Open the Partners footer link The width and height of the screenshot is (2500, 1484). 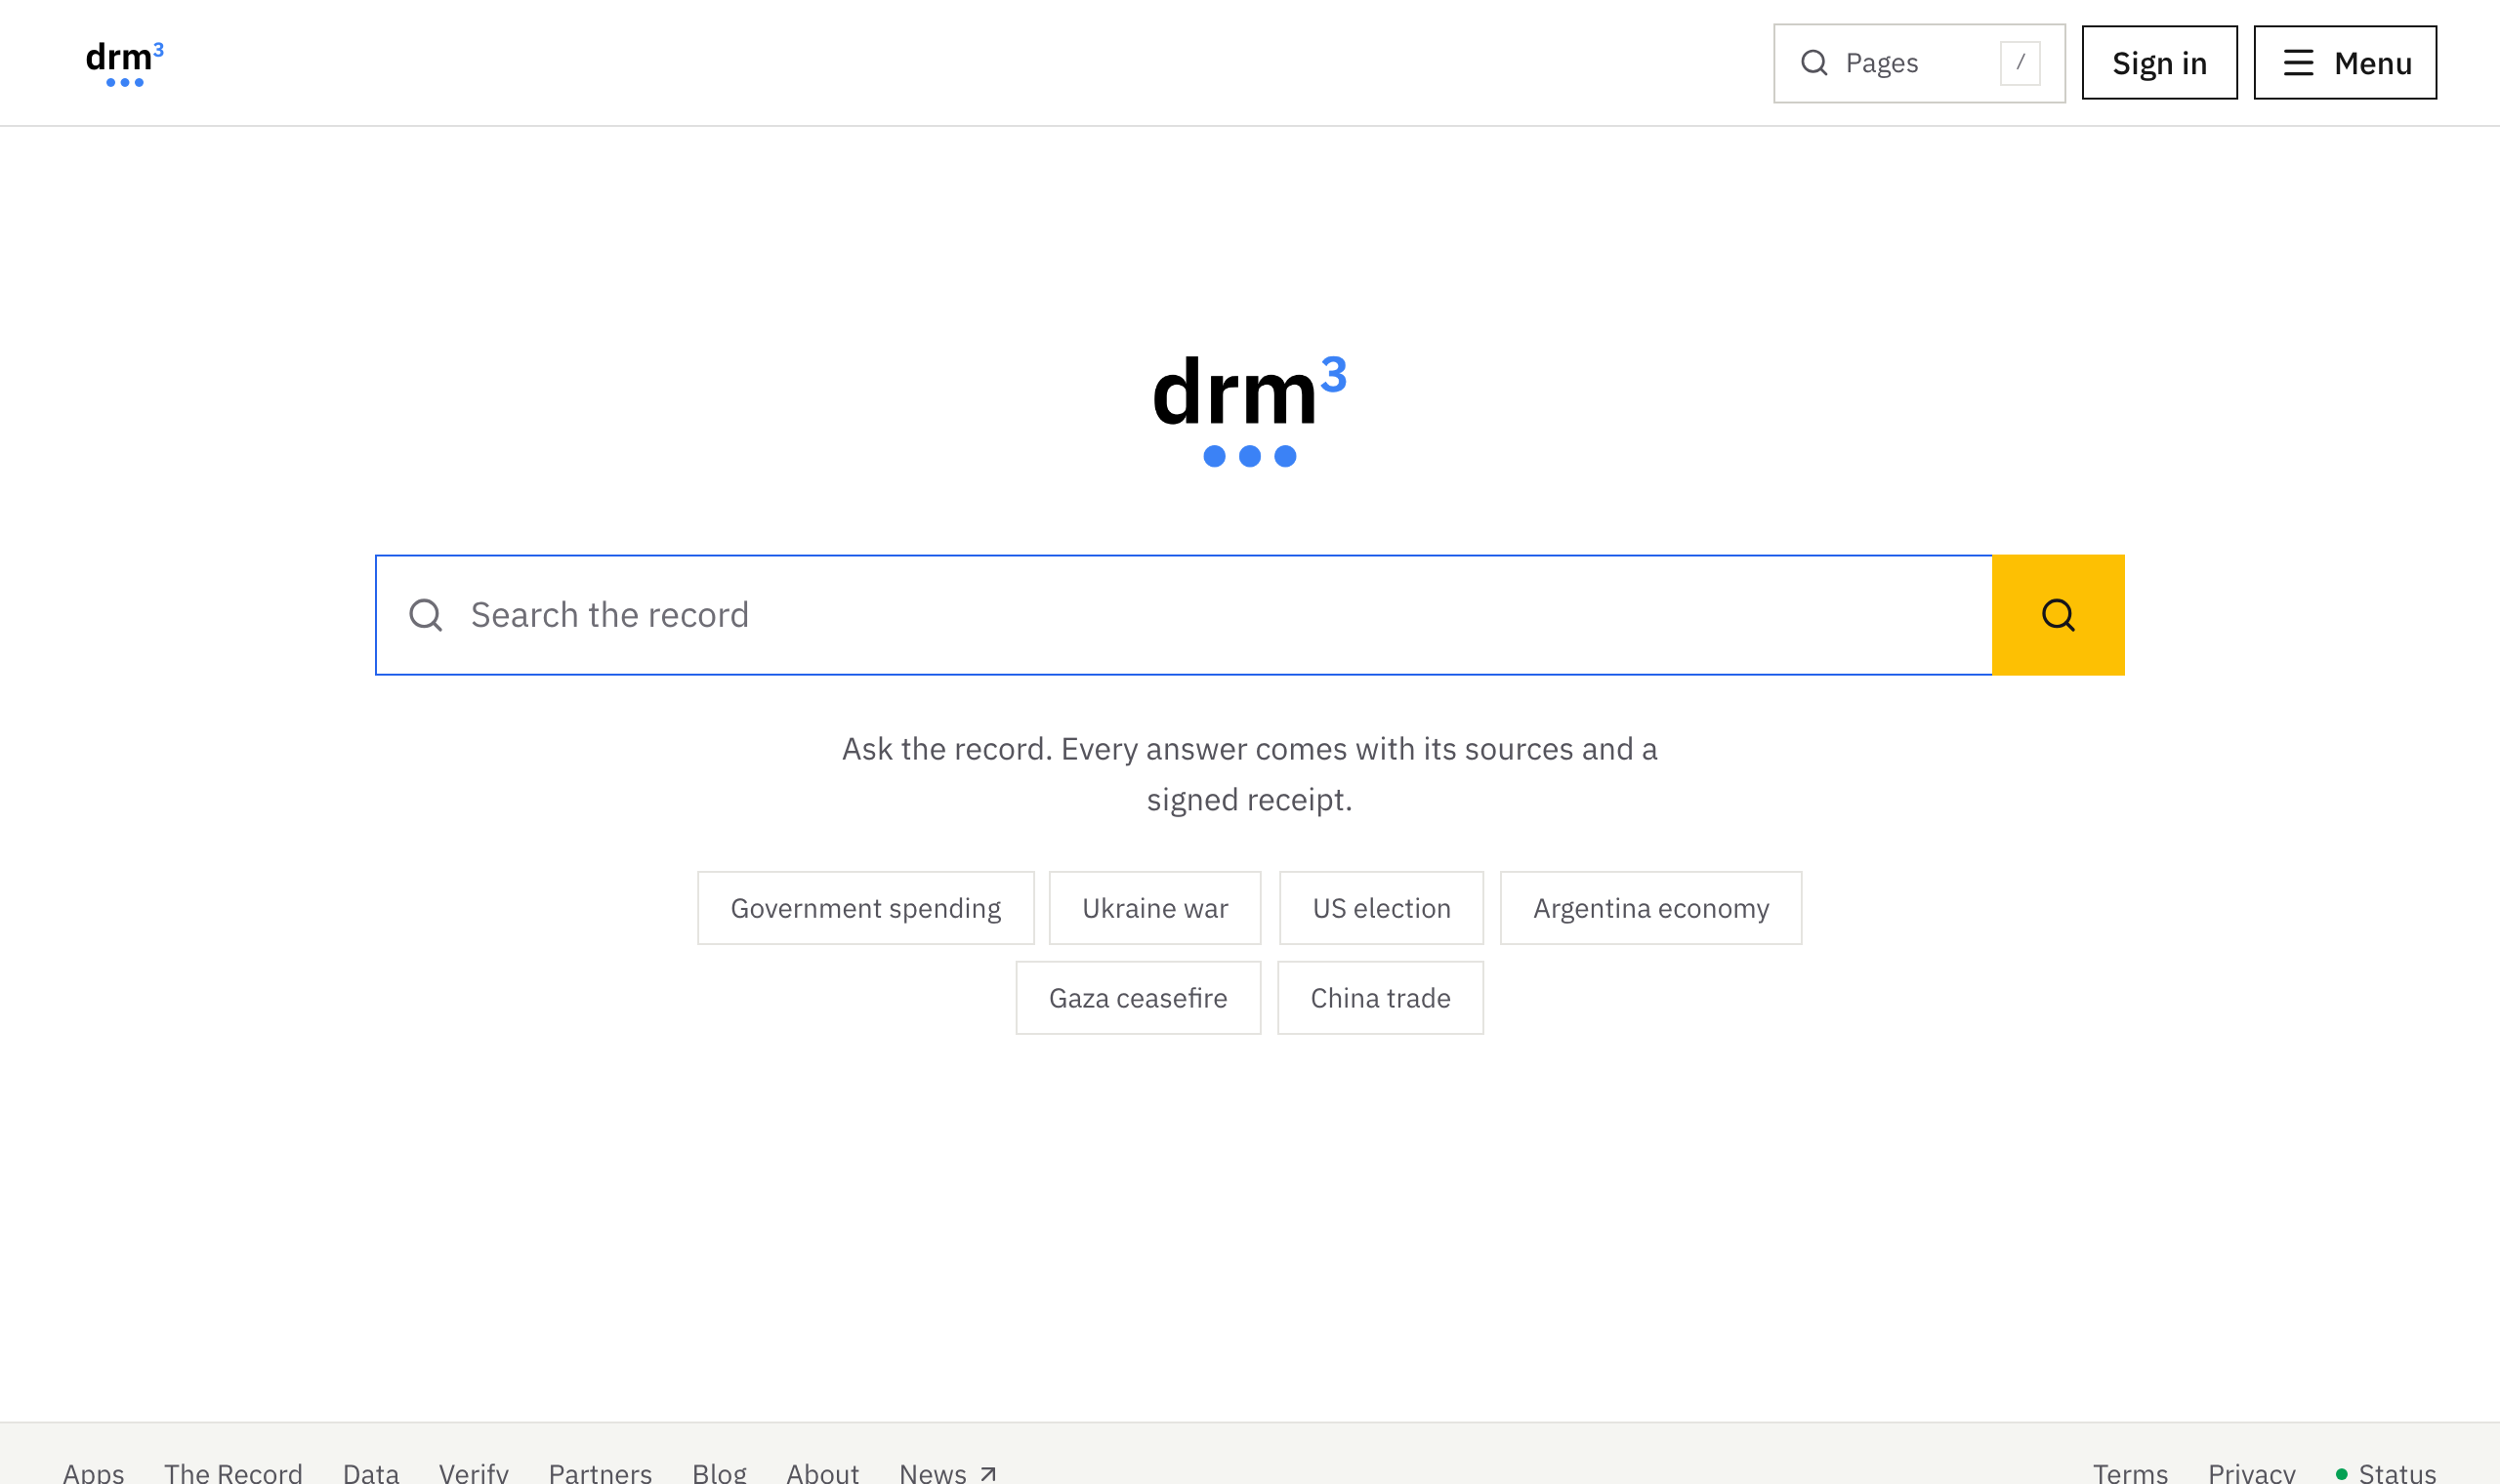coord(600,1472)
